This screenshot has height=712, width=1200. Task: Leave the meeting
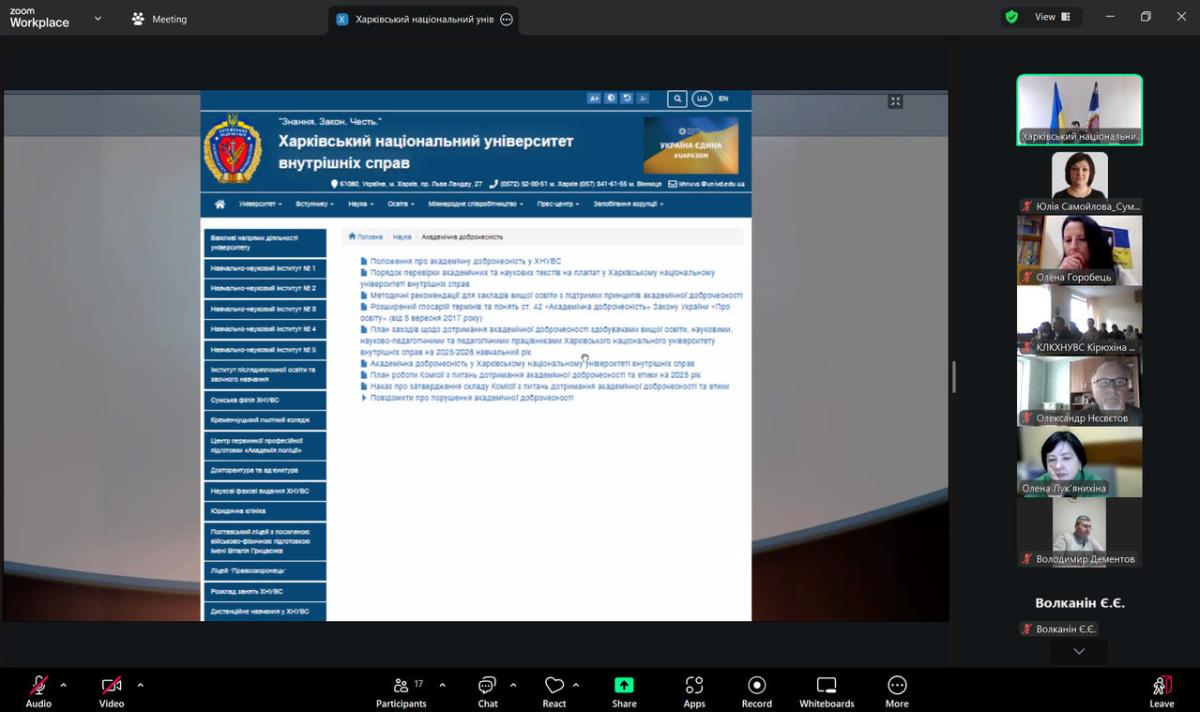[x=1161, y=688]
